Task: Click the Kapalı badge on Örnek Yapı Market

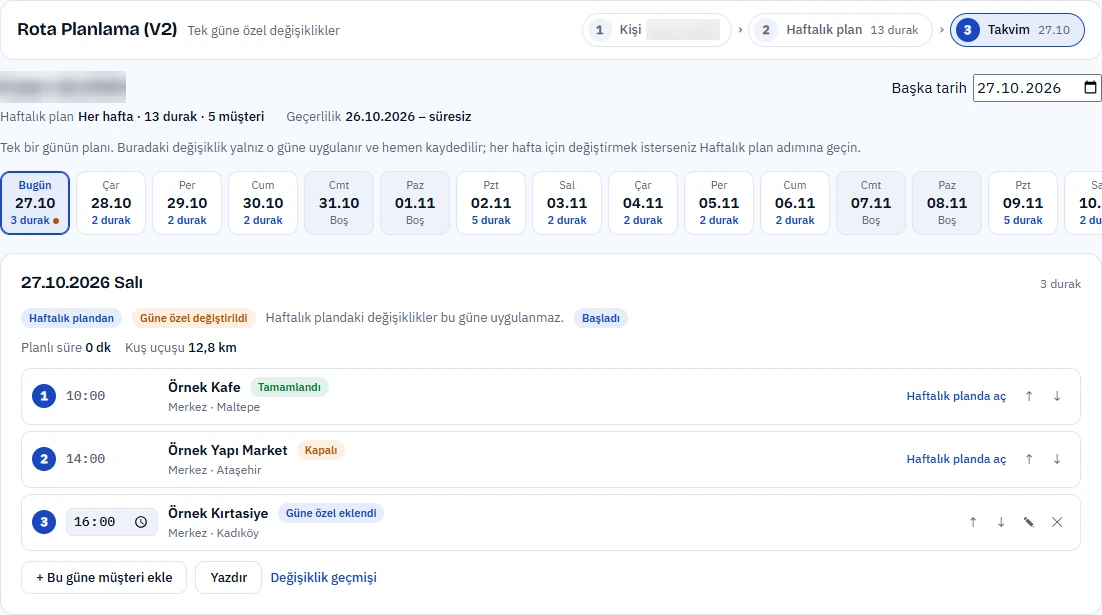Action: click(320, 451)
